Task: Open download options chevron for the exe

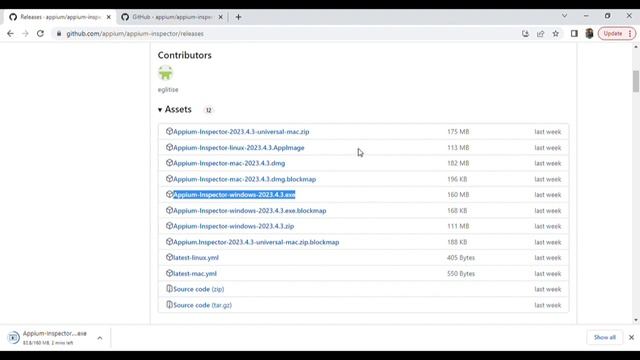Action: (x=100, y=338)
